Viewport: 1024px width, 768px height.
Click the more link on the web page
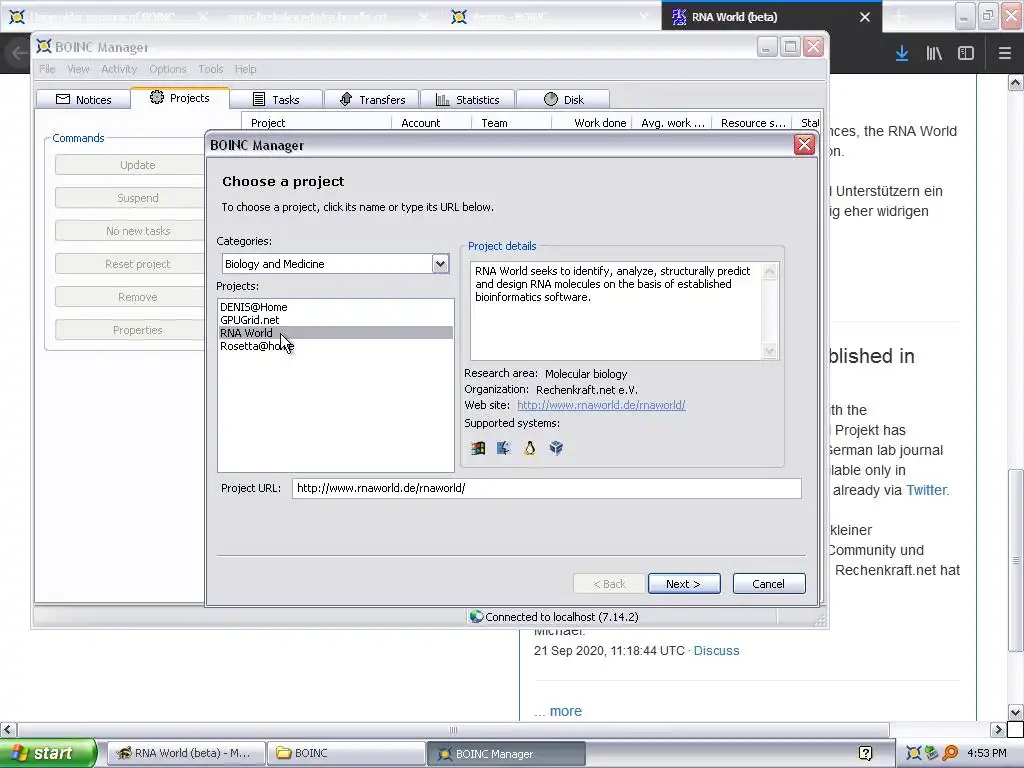(566, 711)
